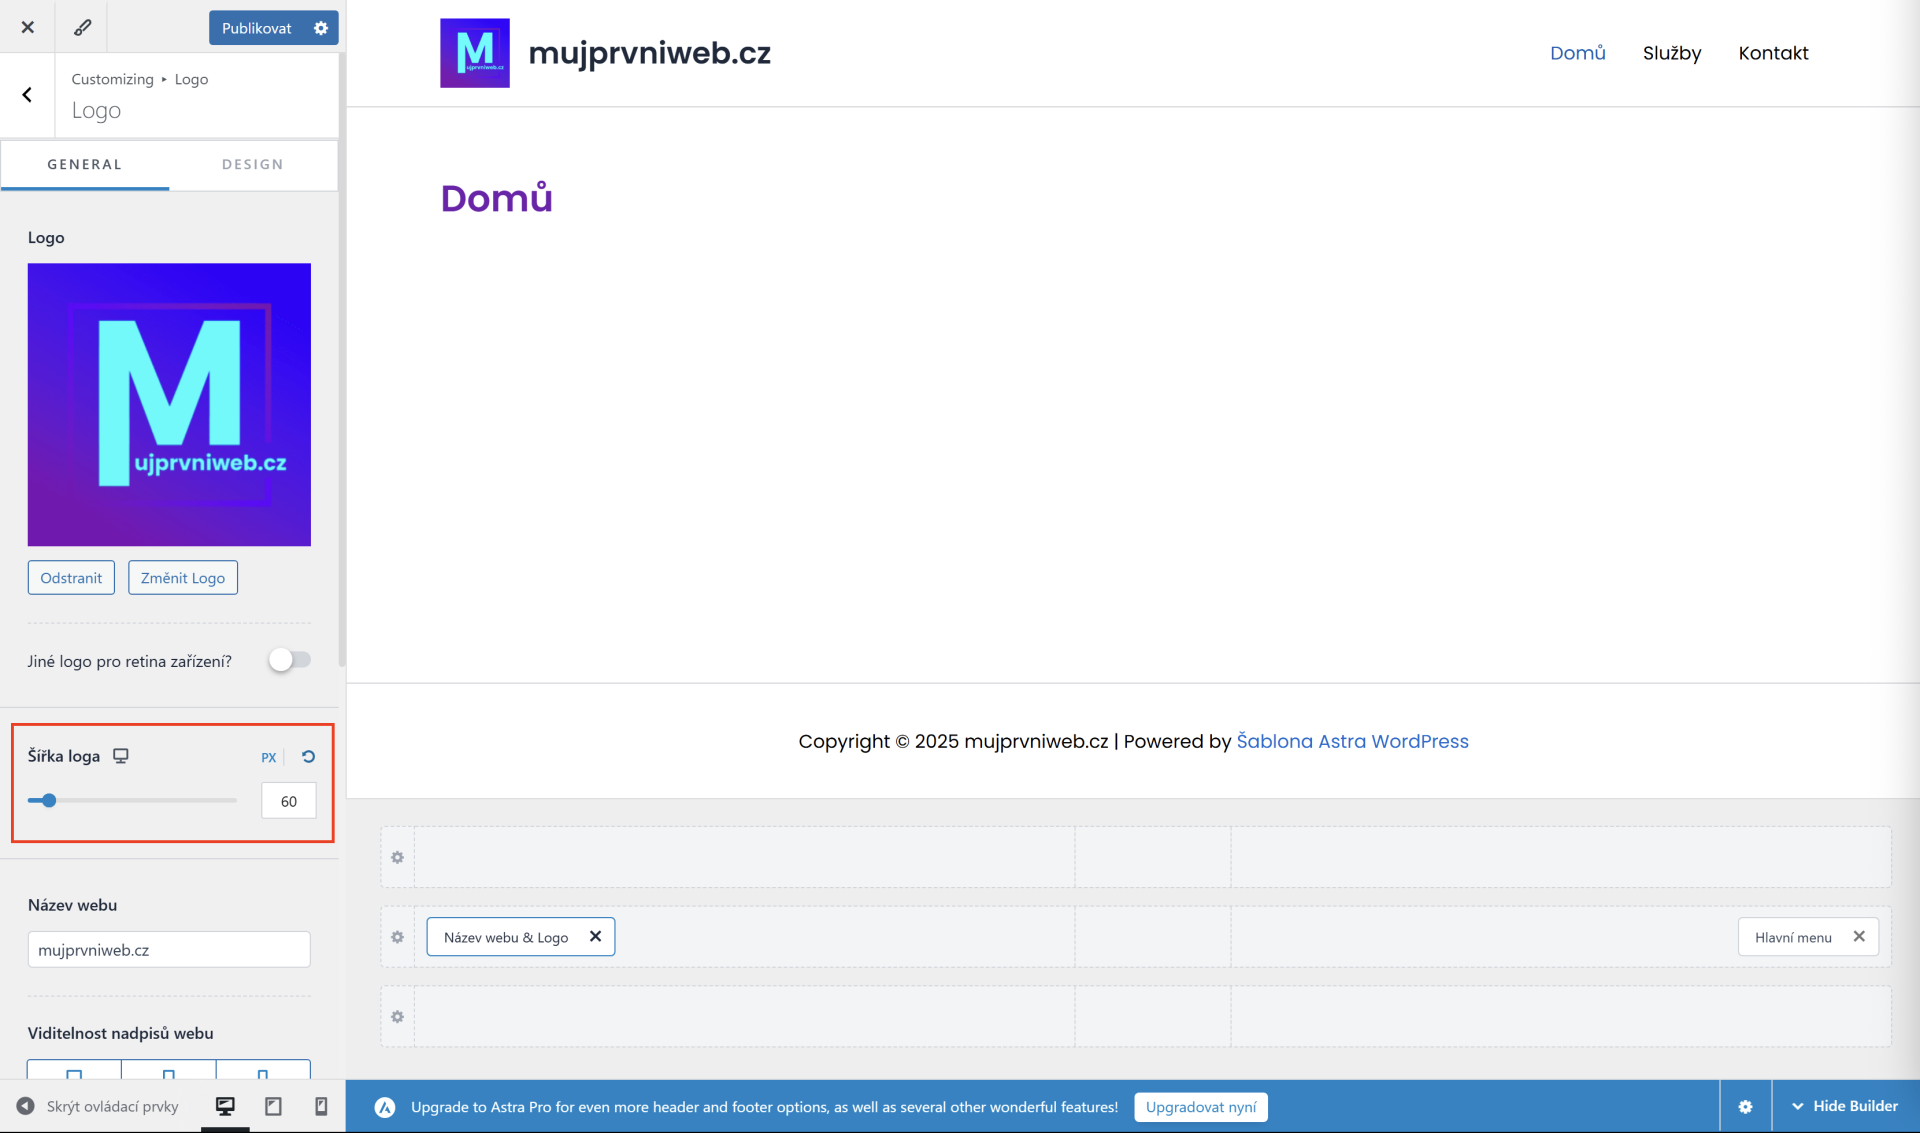Click the Šířka loga slider handle
The image size is (1920, 1133).
(x=49, y=800)
